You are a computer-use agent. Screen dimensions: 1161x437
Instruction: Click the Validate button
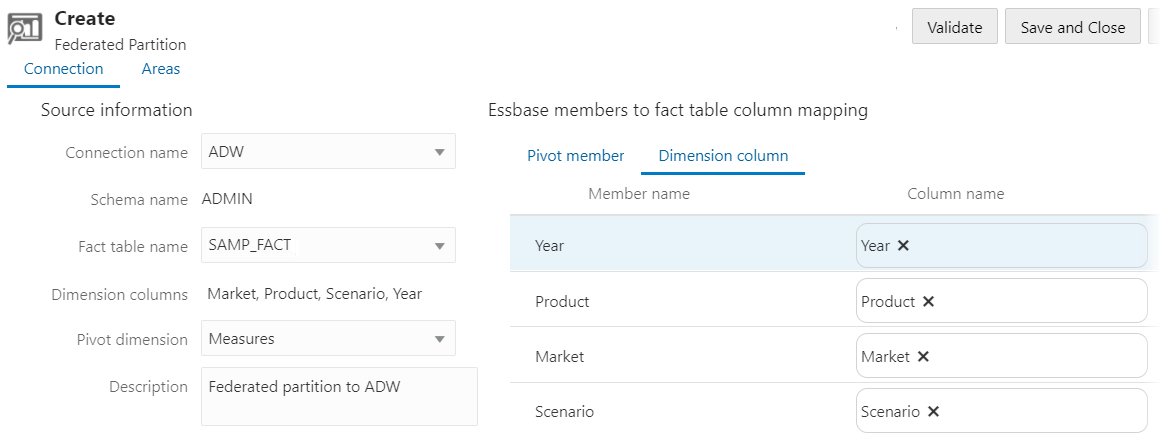pyautogui.click(x=954, y=27)
